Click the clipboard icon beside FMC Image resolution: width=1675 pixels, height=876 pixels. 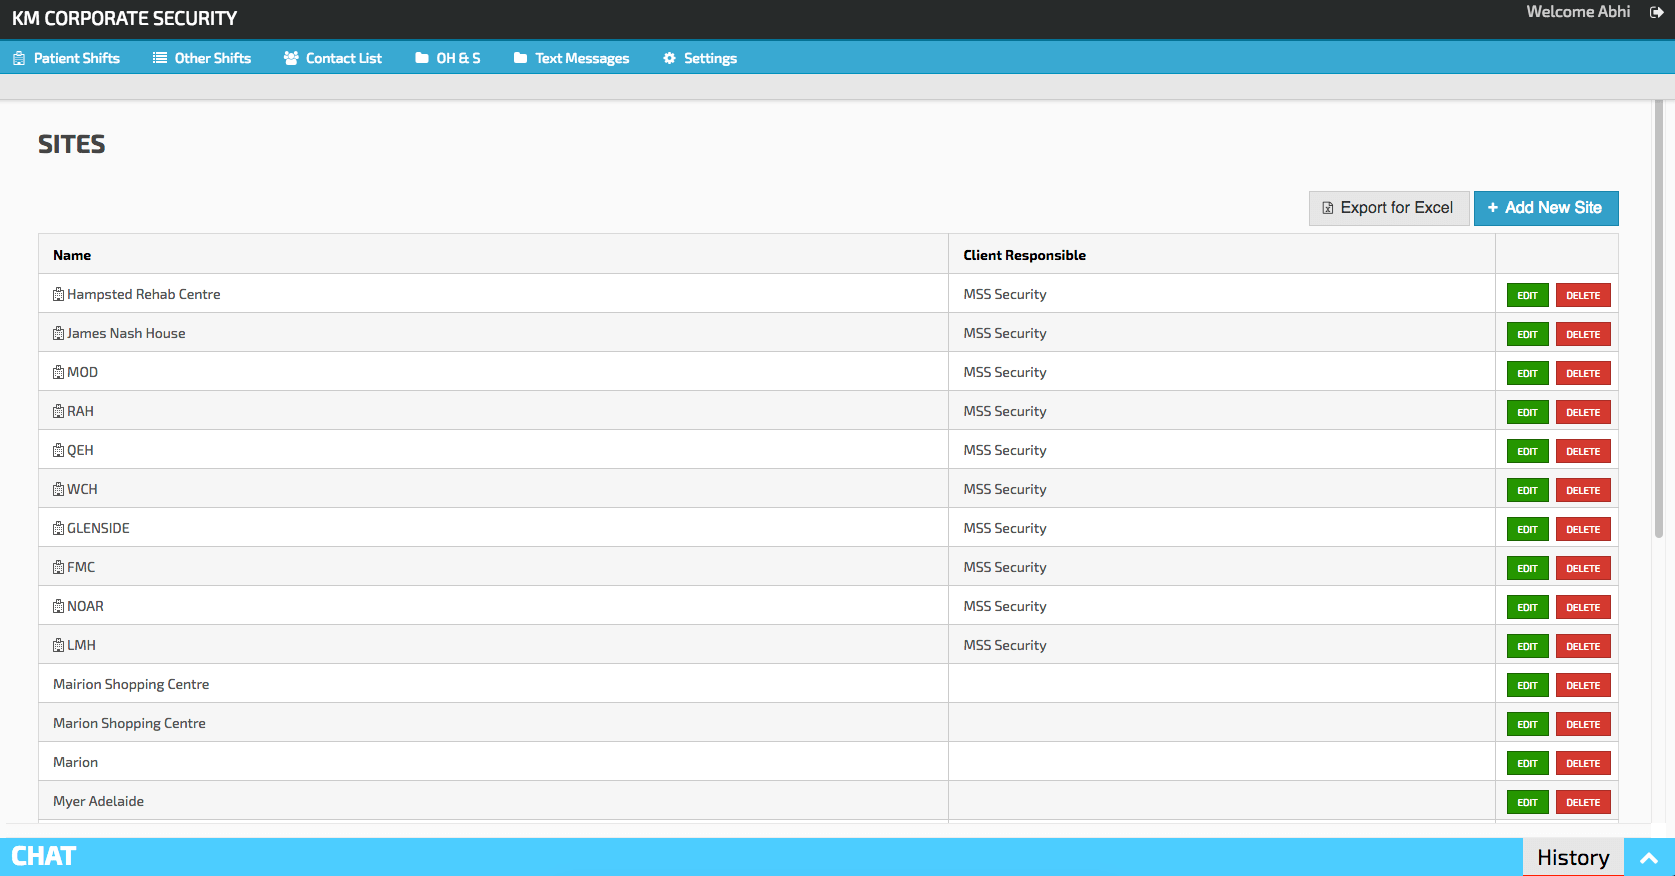coord(58,567)
